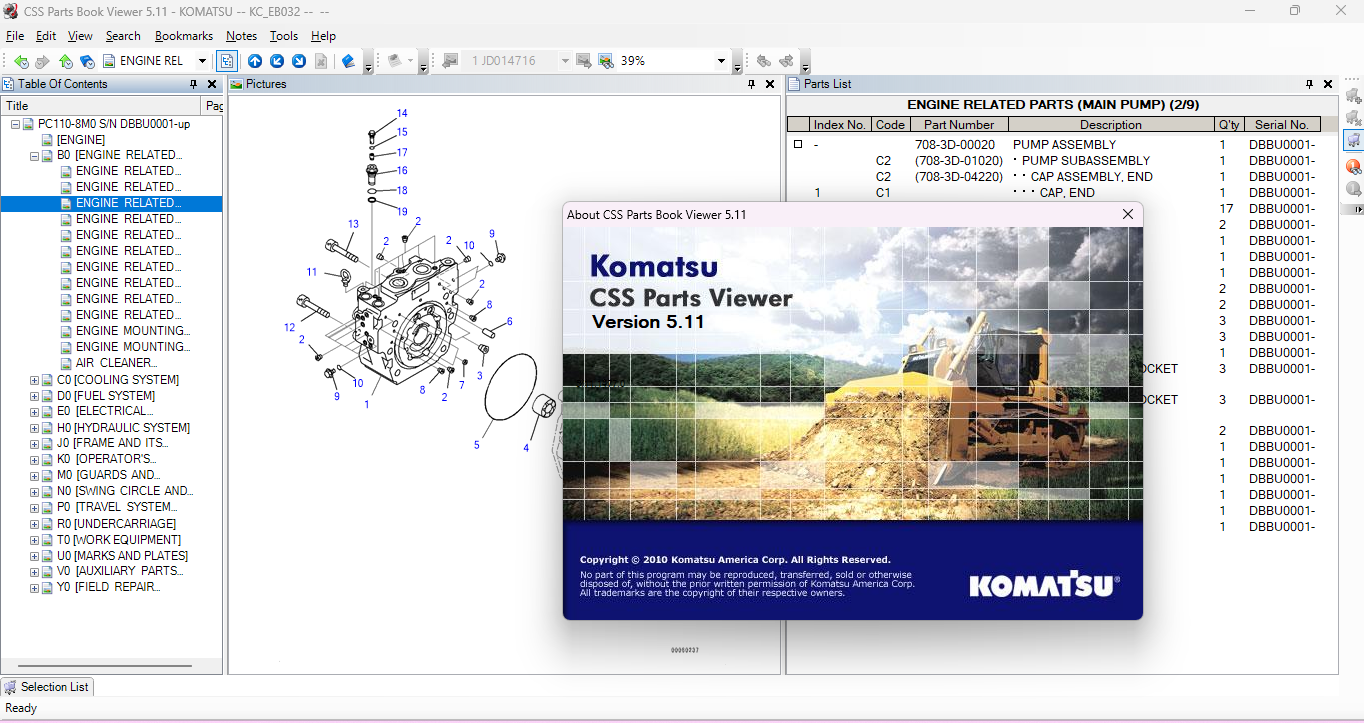Click the blue up-left arrow toolbar icon

(x=277, y=61)
